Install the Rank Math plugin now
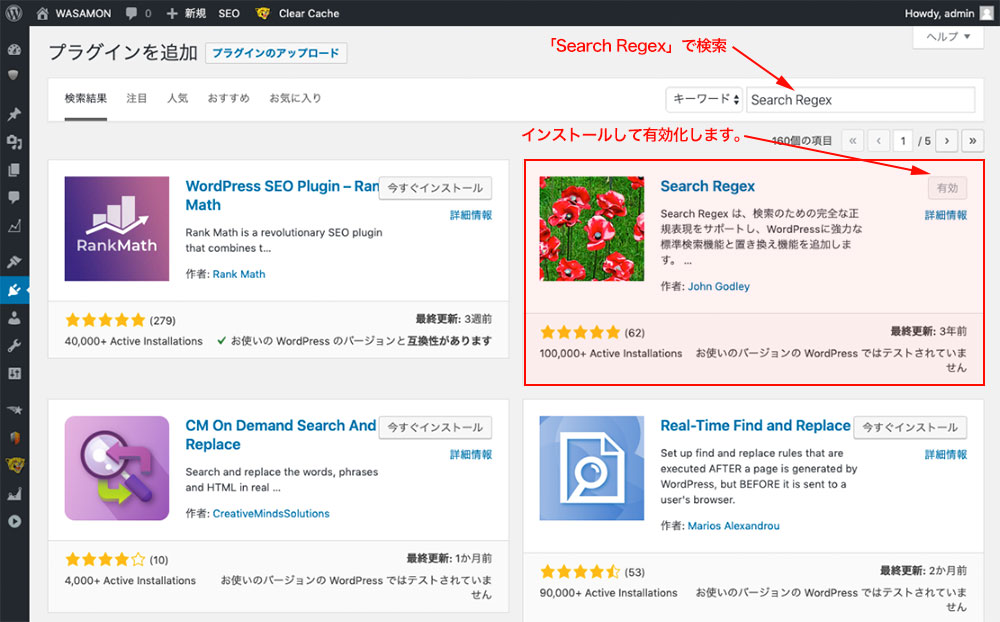This screenshot has width=1000, height=622. 435,188
